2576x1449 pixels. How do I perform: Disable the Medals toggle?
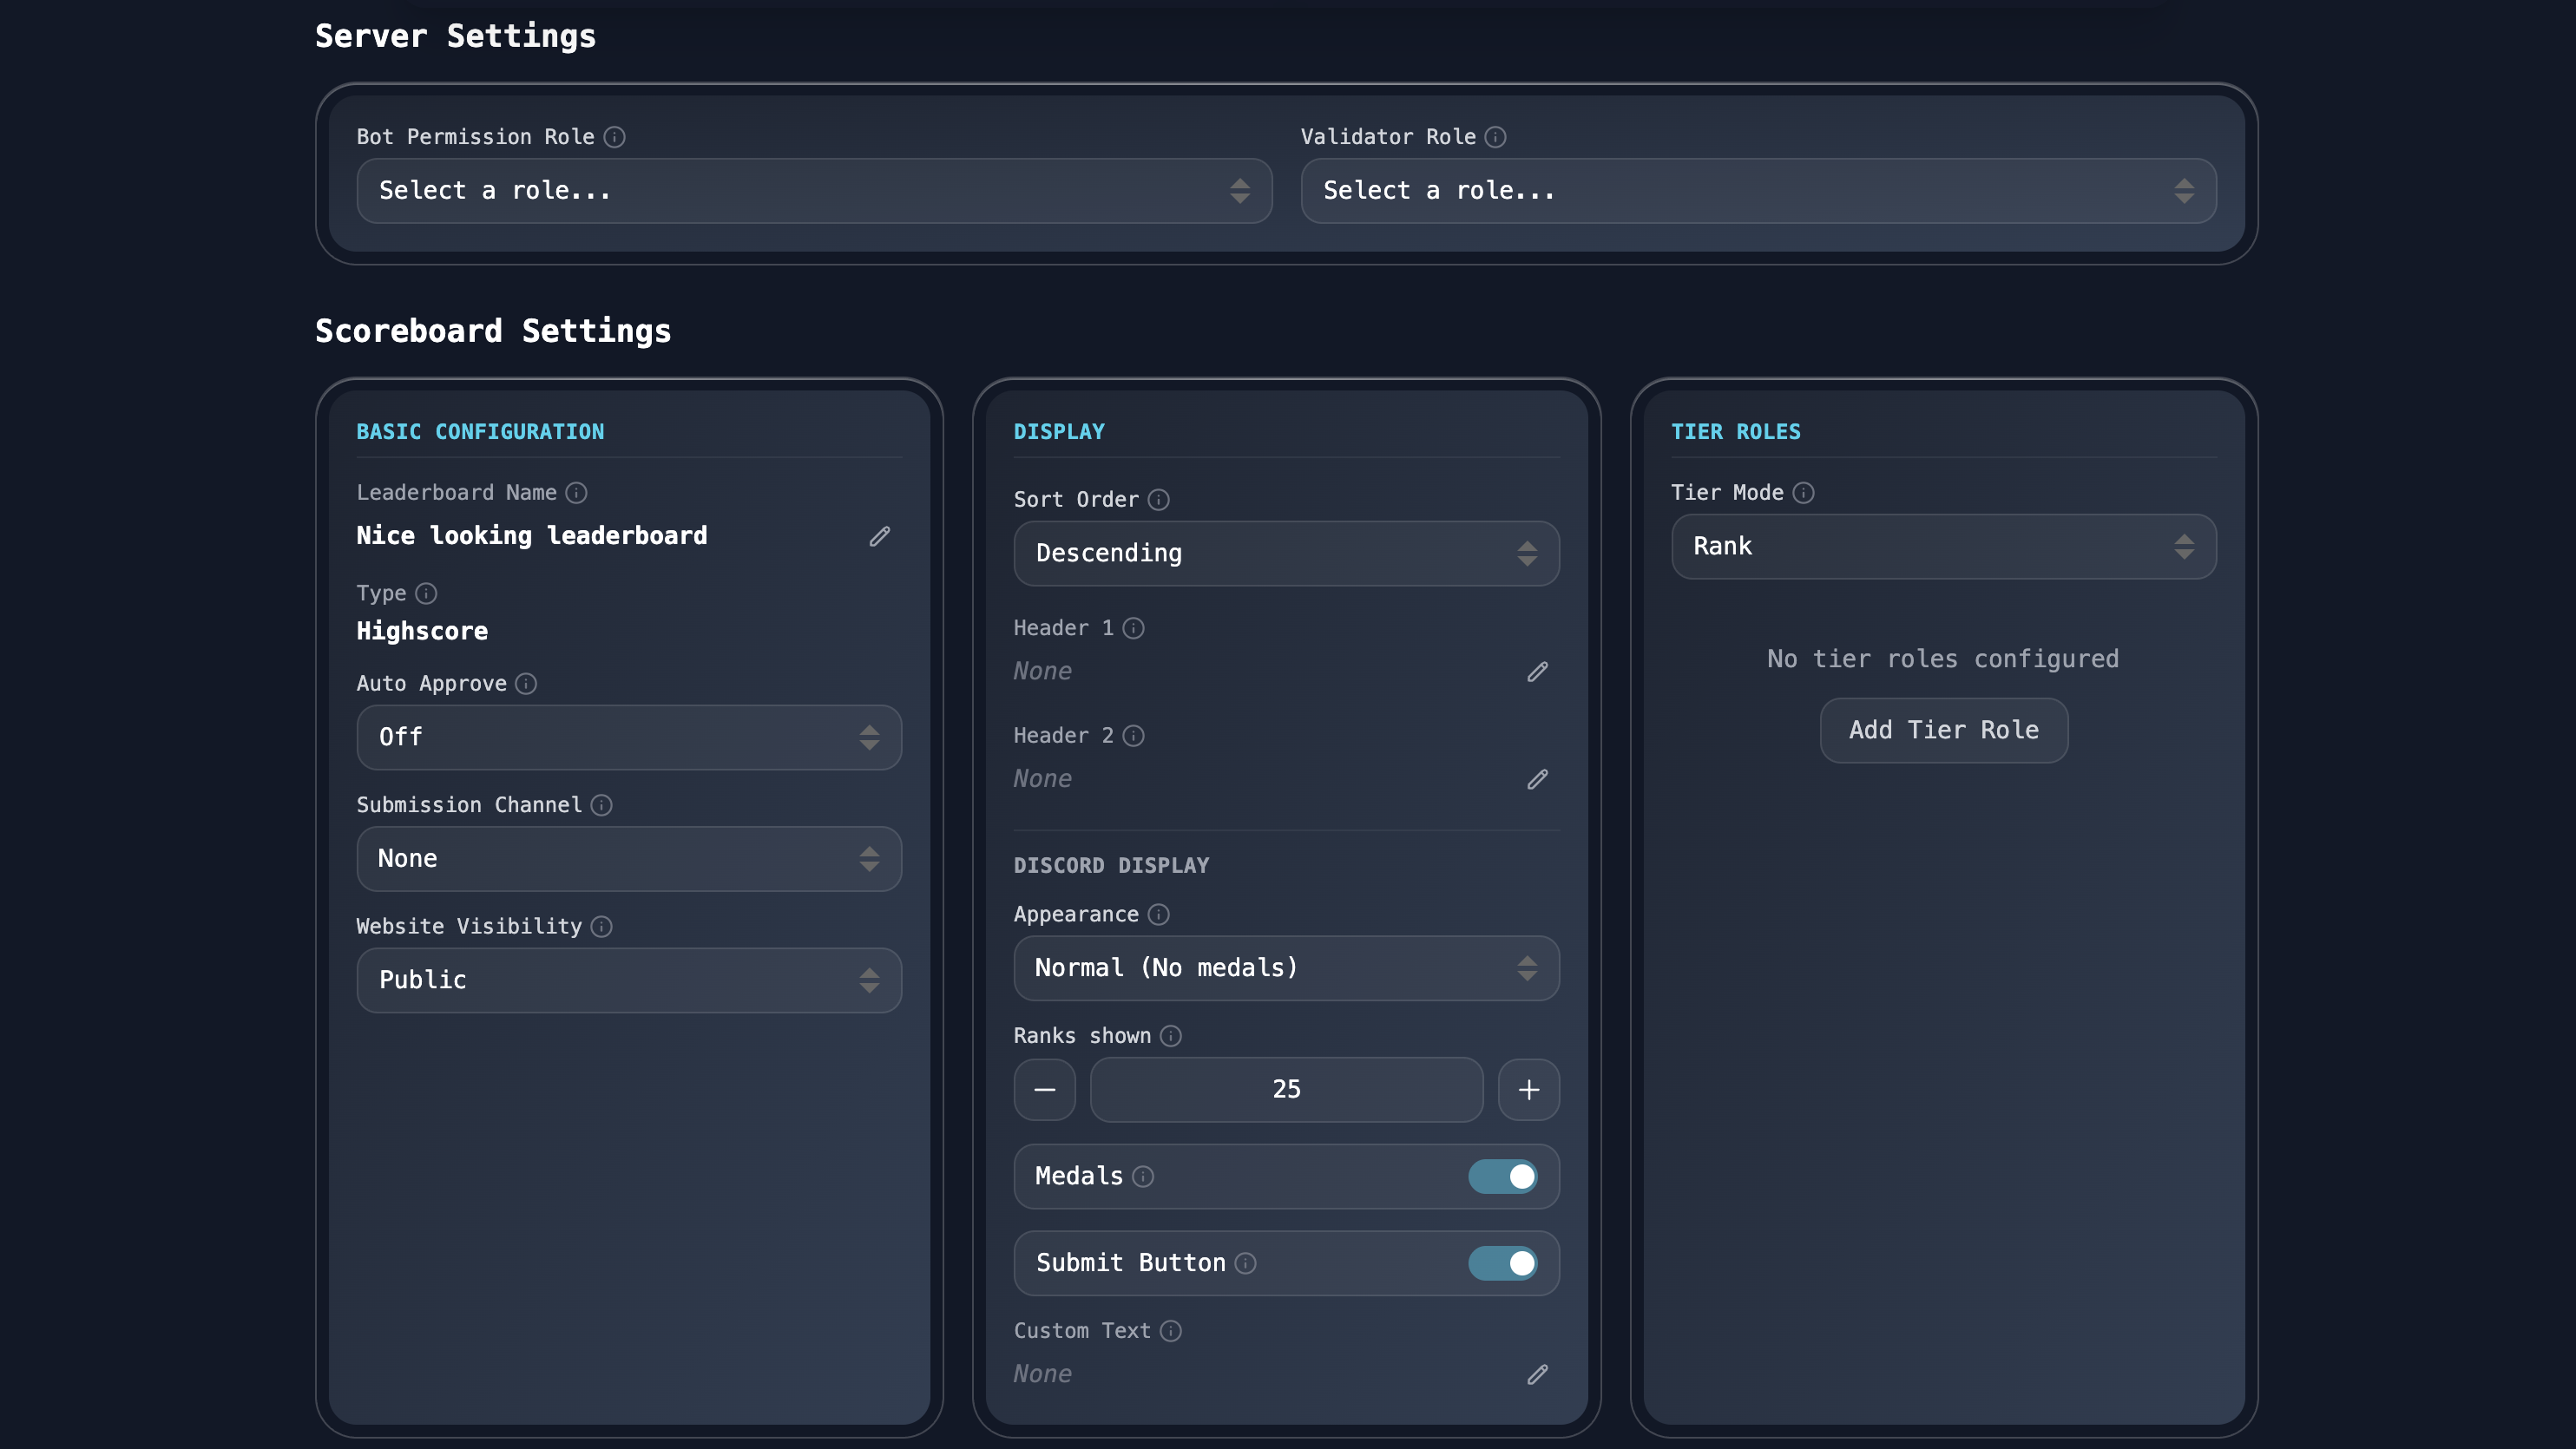click(x=1503, y=1176)
